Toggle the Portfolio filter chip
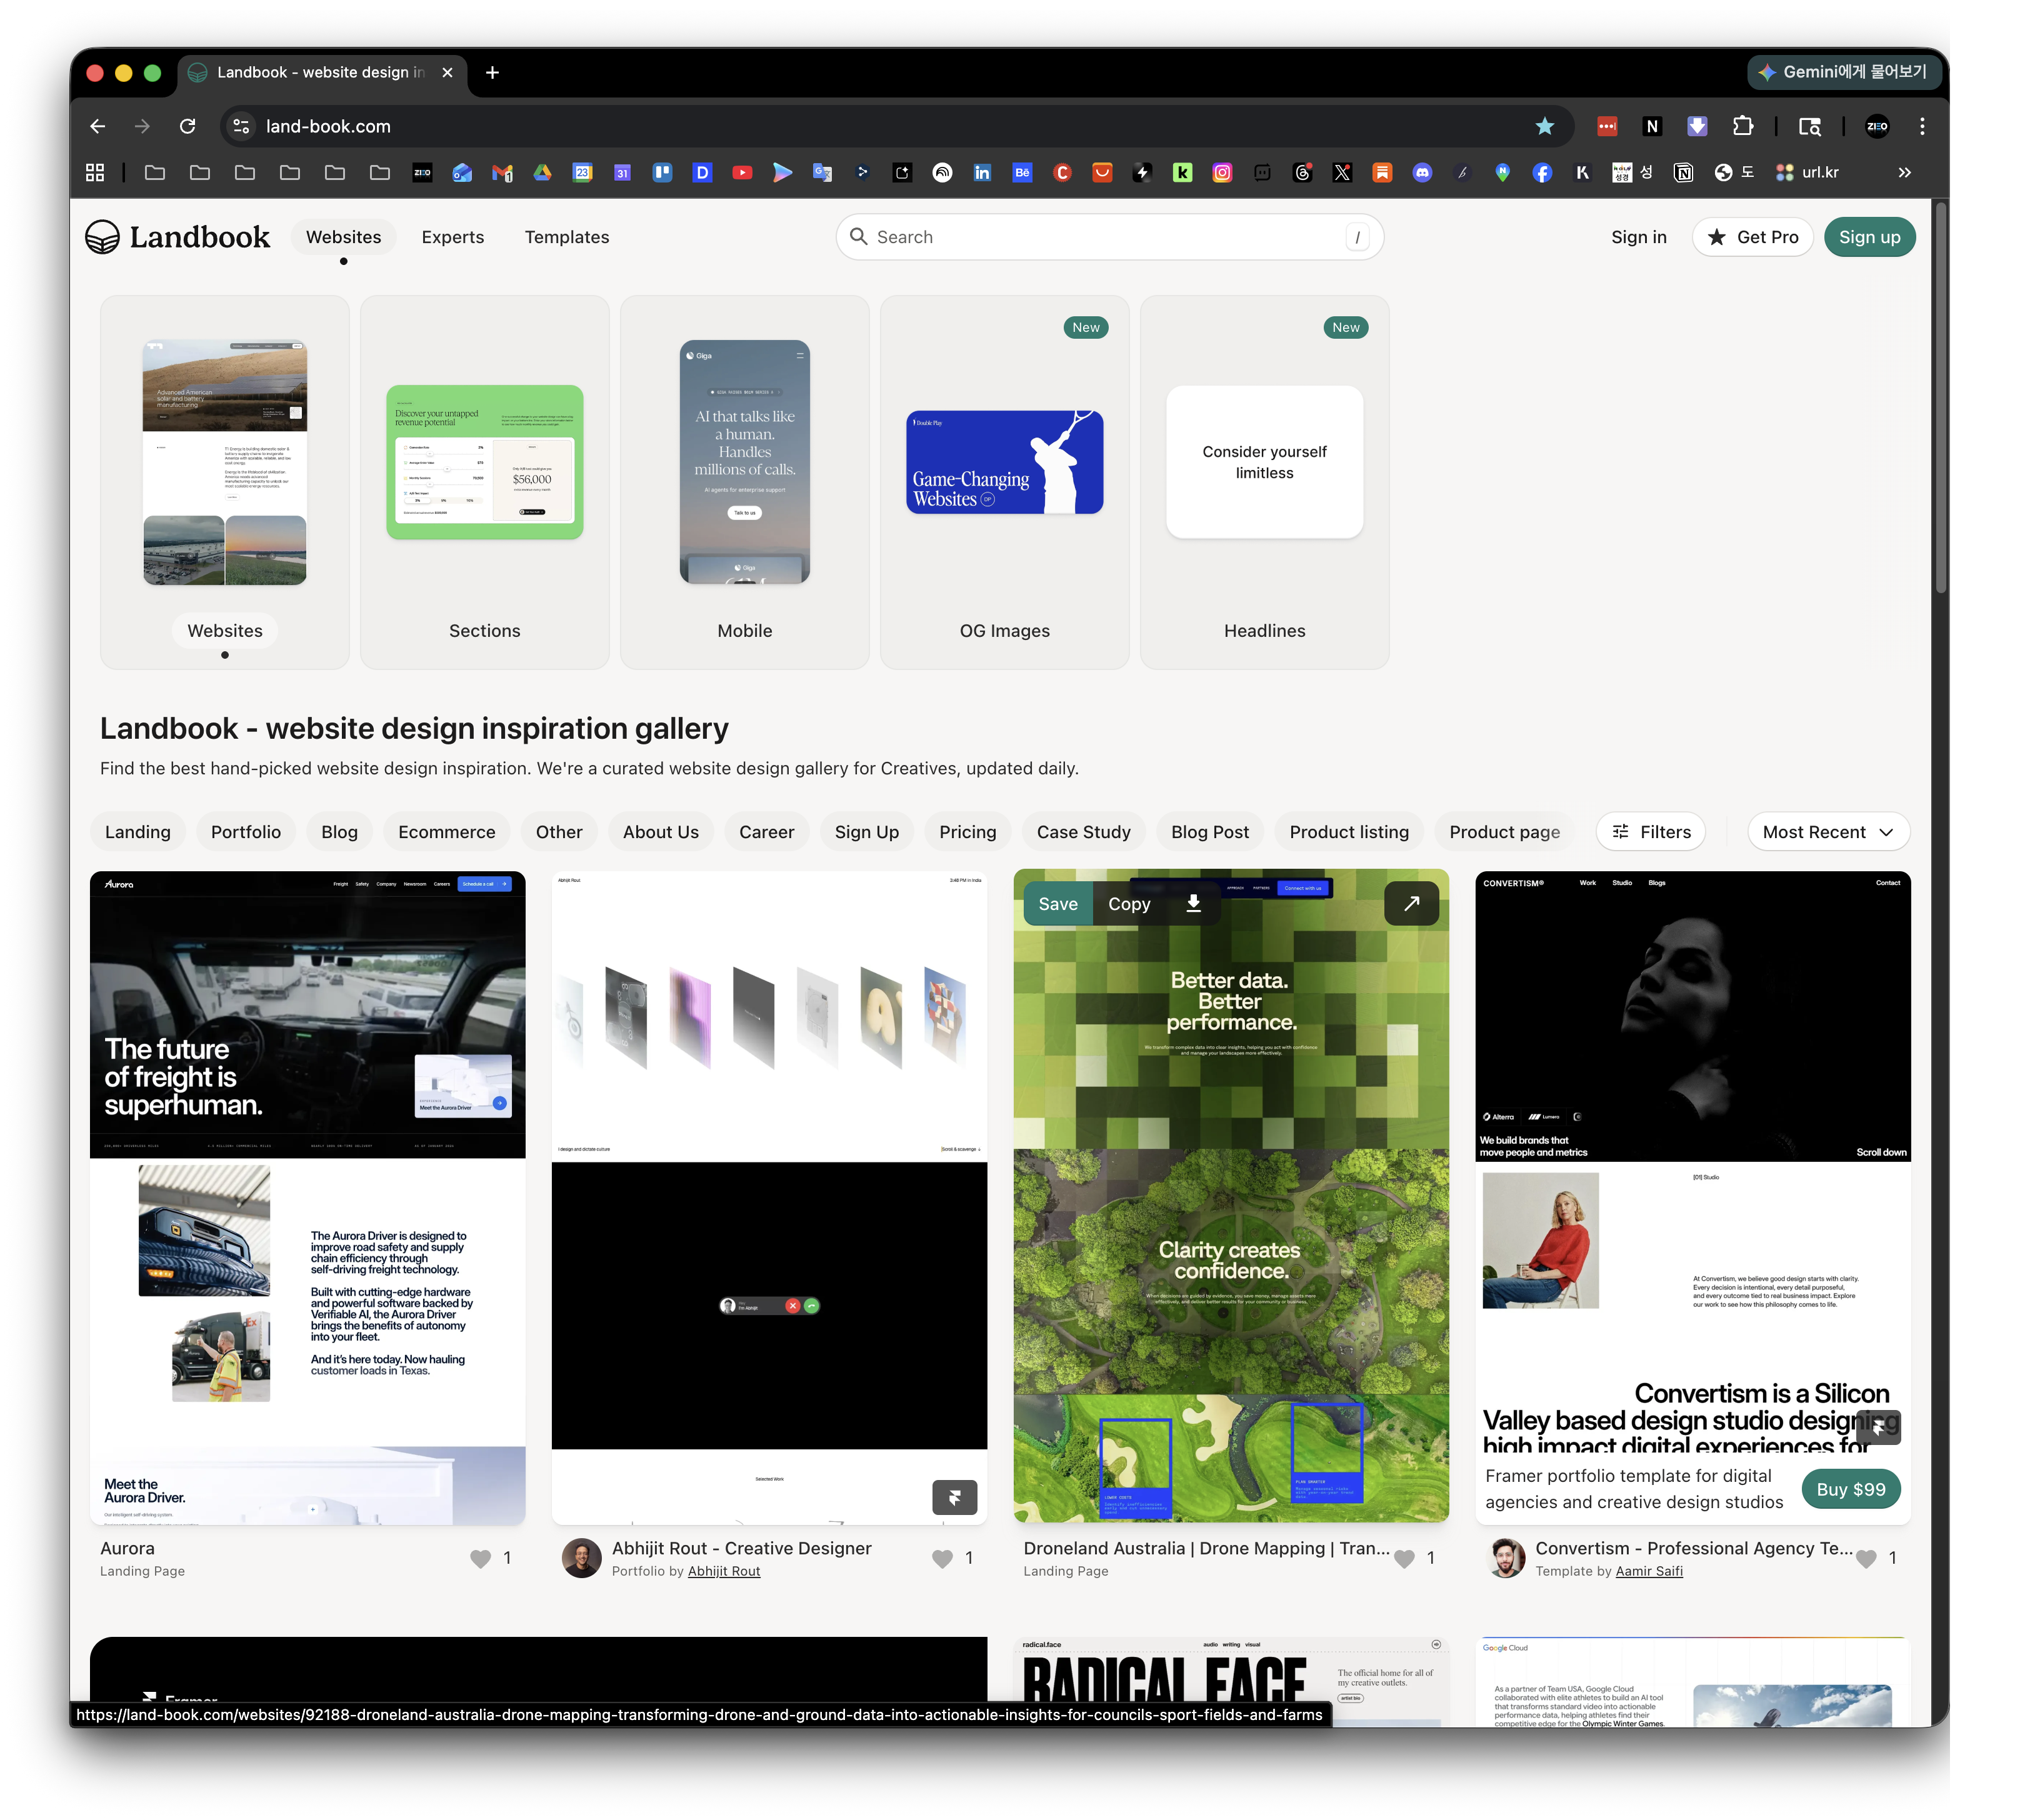Viewport: 2020px width, 1820px height. (x=246, y=832)
